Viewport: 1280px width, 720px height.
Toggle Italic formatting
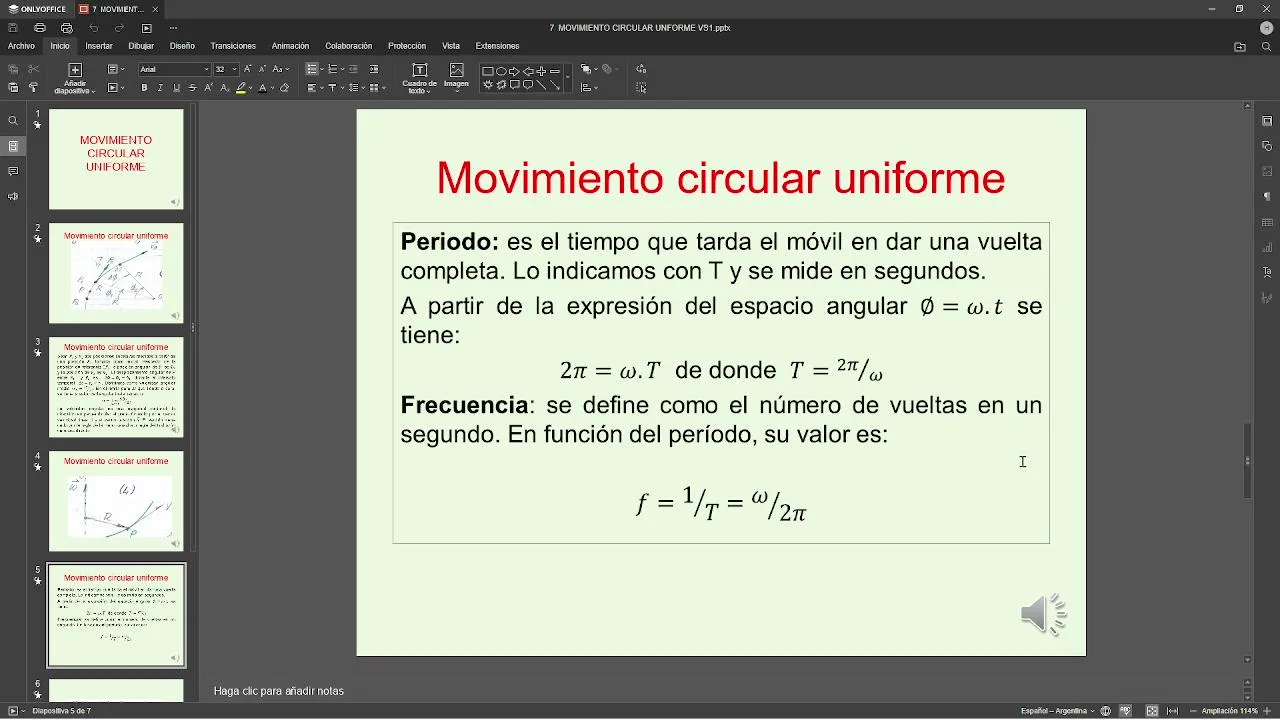[x=160, y=88]
